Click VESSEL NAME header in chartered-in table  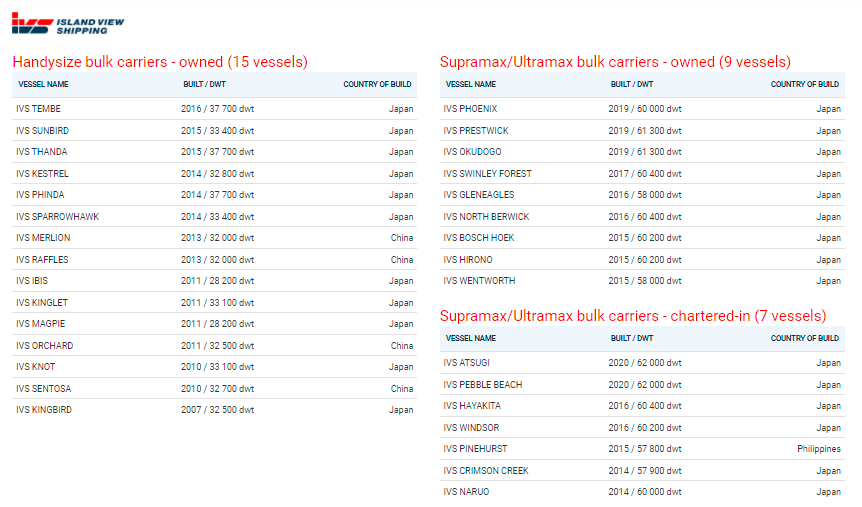coord(471,338)
